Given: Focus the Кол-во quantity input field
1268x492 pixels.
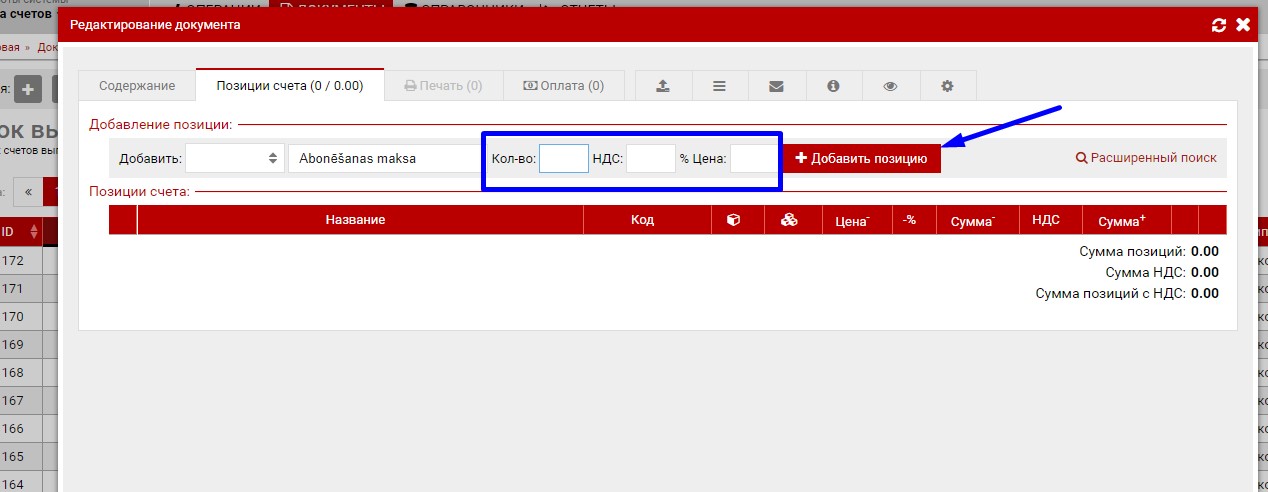Looking at the screenshot, I should point(563,158).
